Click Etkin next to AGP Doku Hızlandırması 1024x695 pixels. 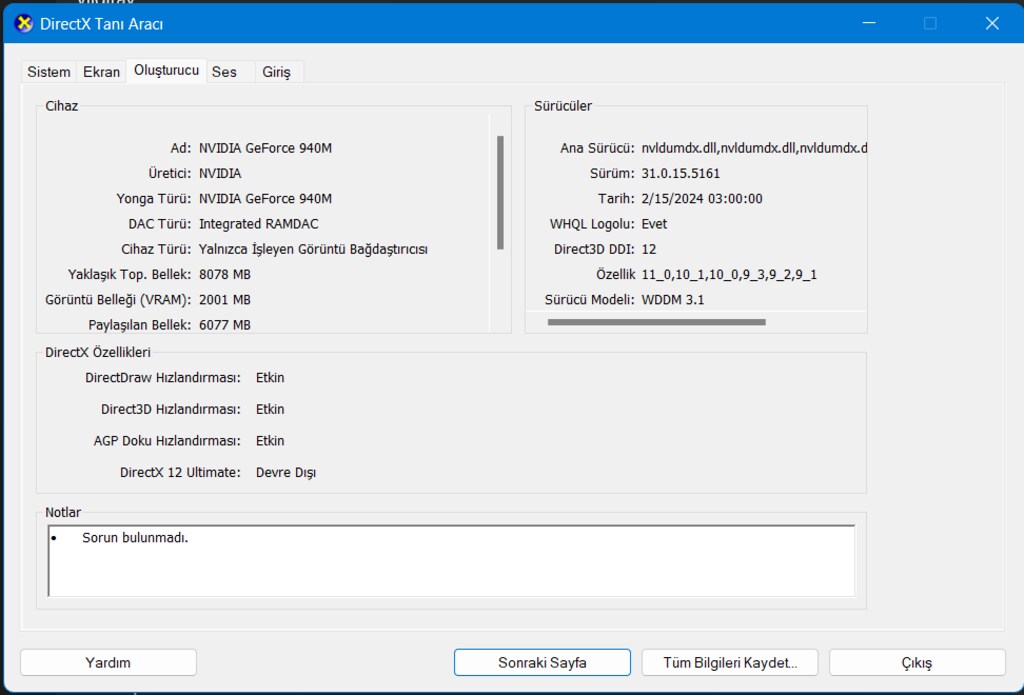click(x=270, y=441)
